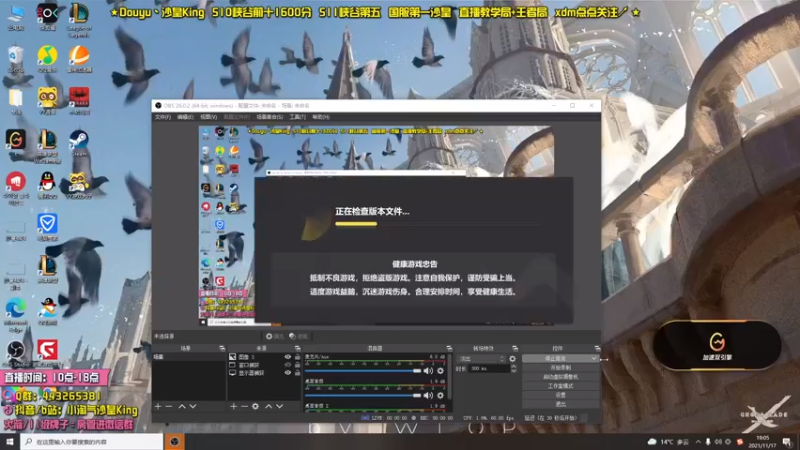The image size is (800, 450).
Task: Start recording with 开始录制 button
Action: click(560, 368)
